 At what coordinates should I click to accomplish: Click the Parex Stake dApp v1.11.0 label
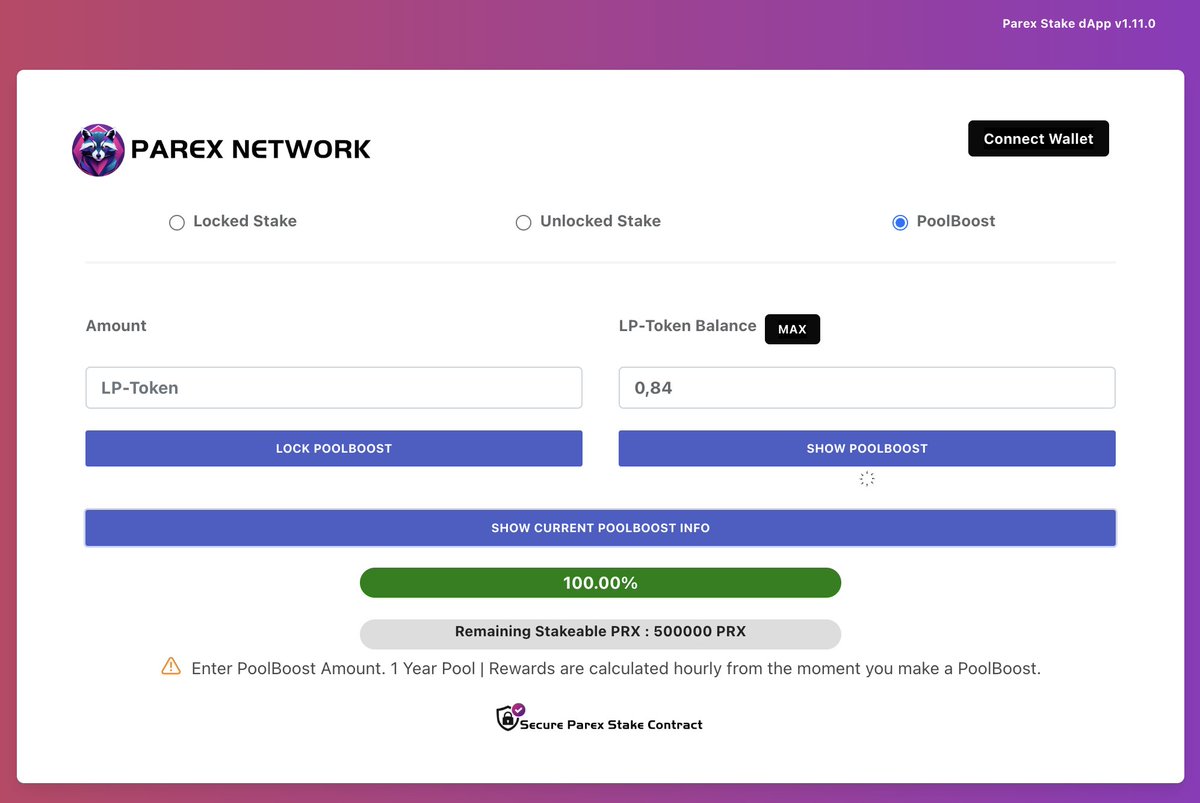coord(1078,23)
